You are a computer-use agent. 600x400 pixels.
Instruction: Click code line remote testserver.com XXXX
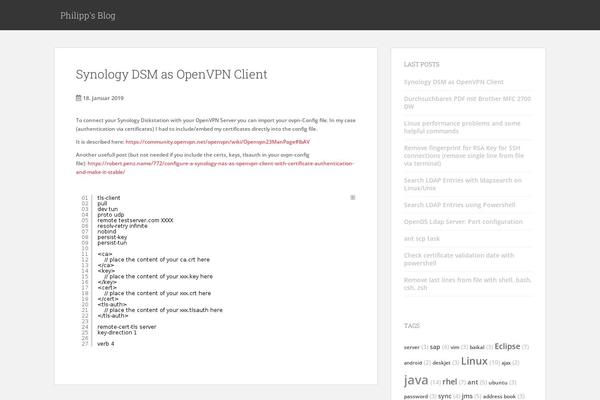(x=135, y=220)
